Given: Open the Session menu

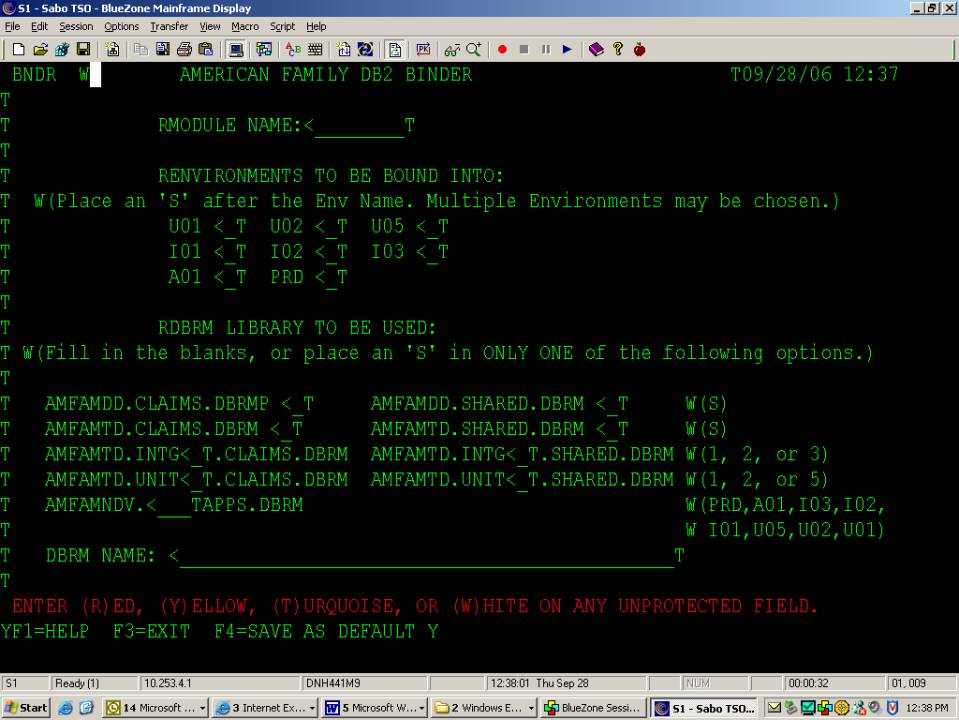Looking at the screenshot, I should tap(76, 26).
